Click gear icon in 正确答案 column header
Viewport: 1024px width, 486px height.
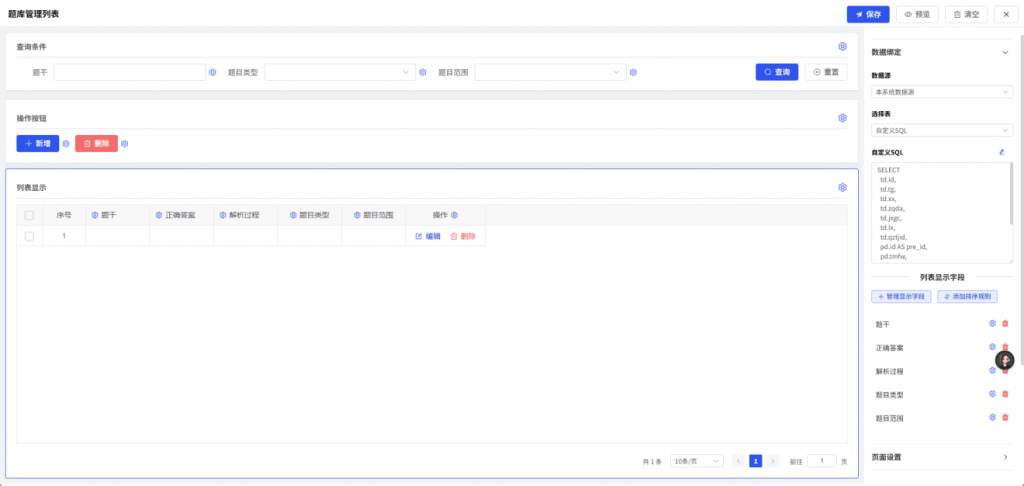[x=158, y=215]
